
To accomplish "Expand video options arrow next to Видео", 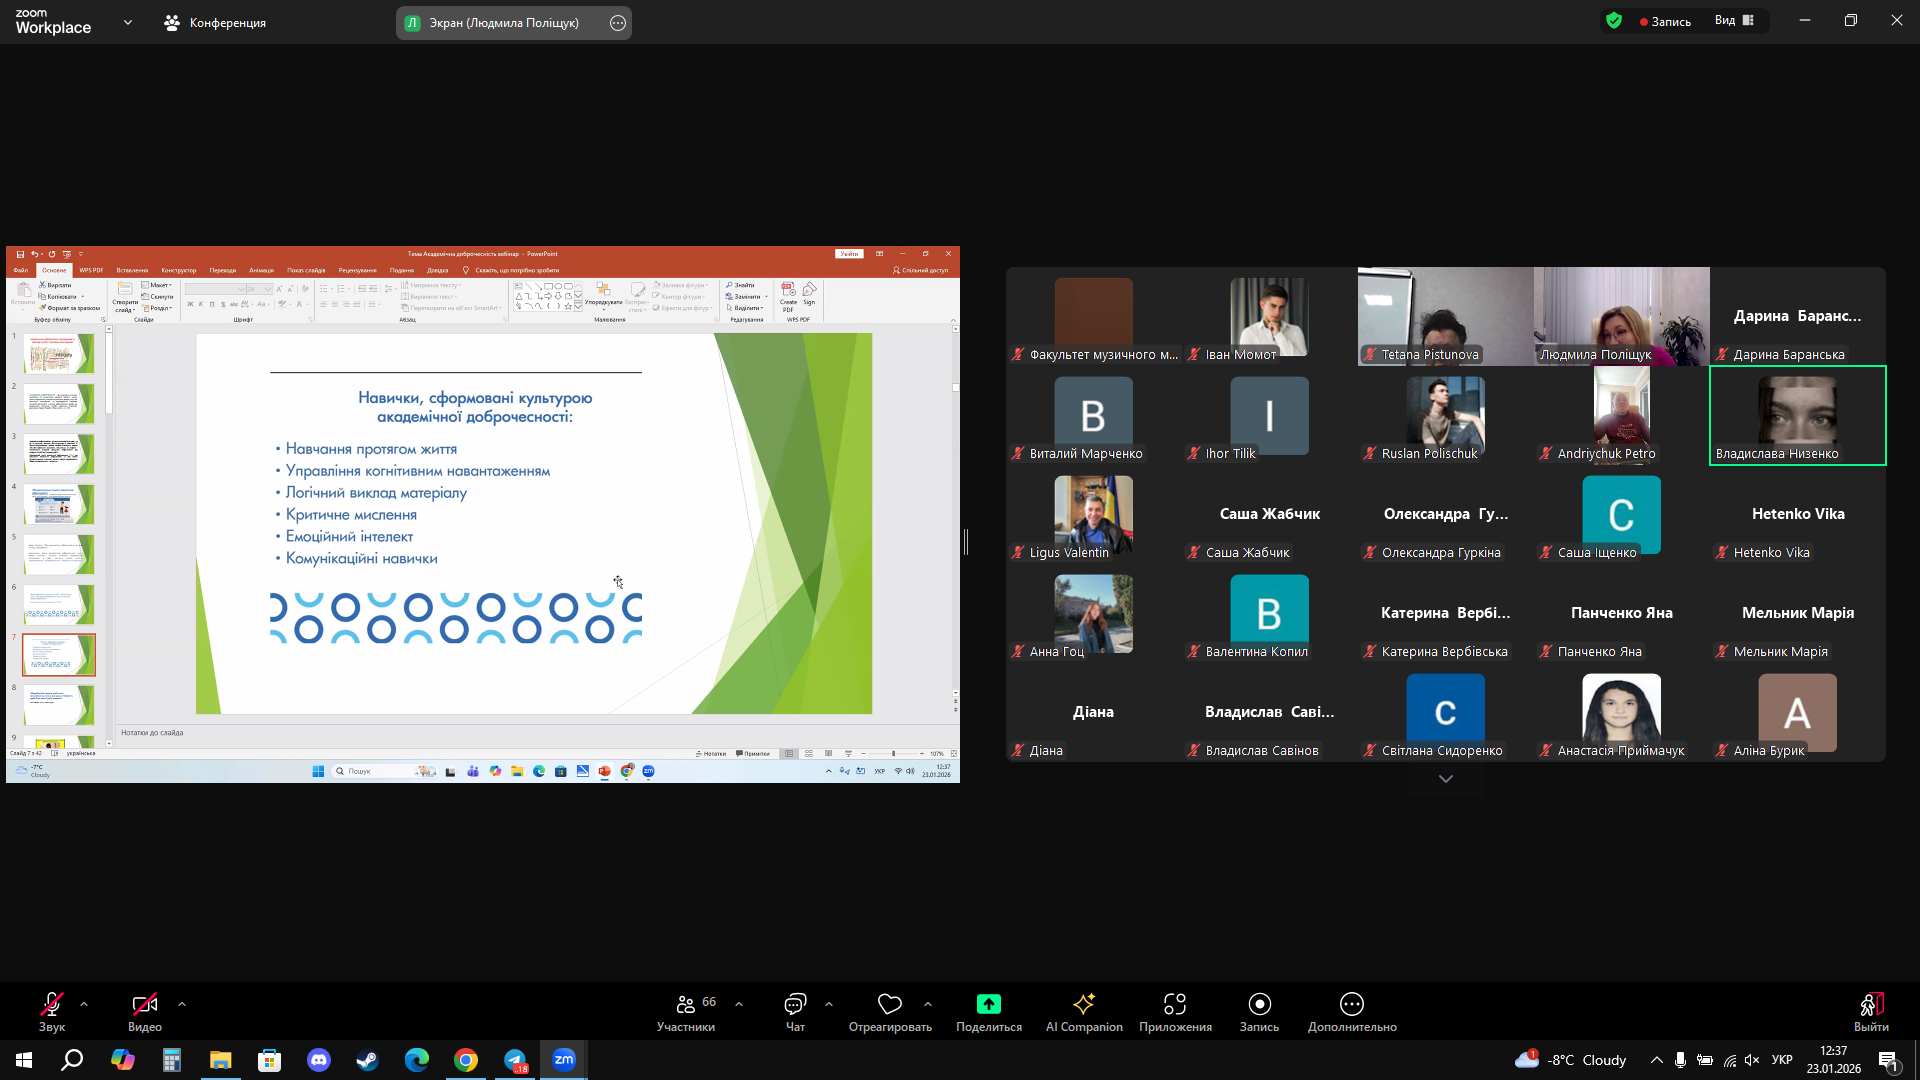I will (182, 1004).
